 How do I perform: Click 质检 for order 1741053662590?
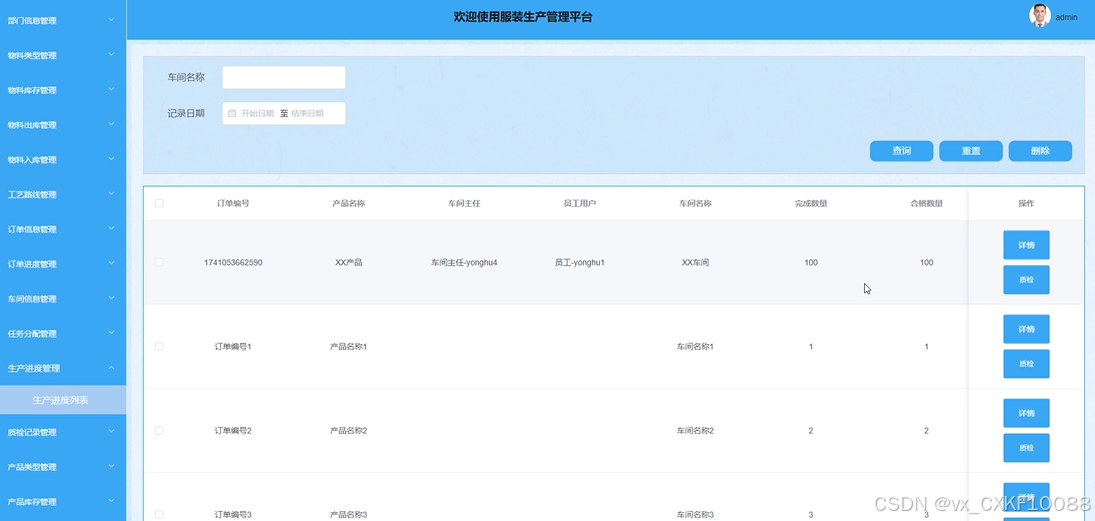coord(1026,279)
